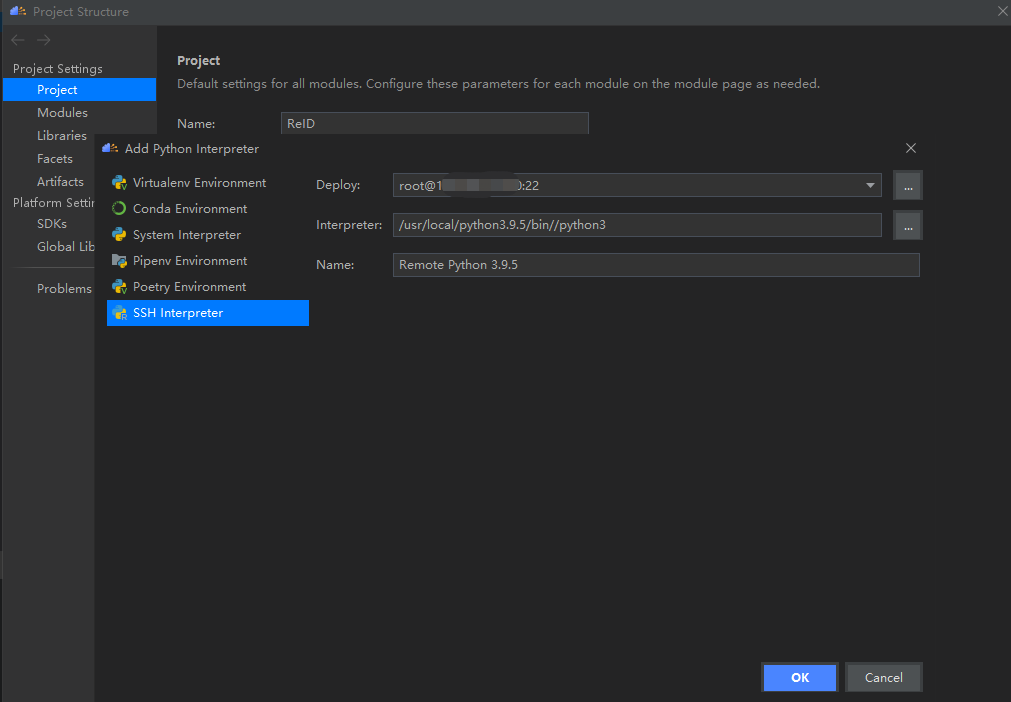Open Libraries settings section
The image size is (1011, 702).
point(62,136)
